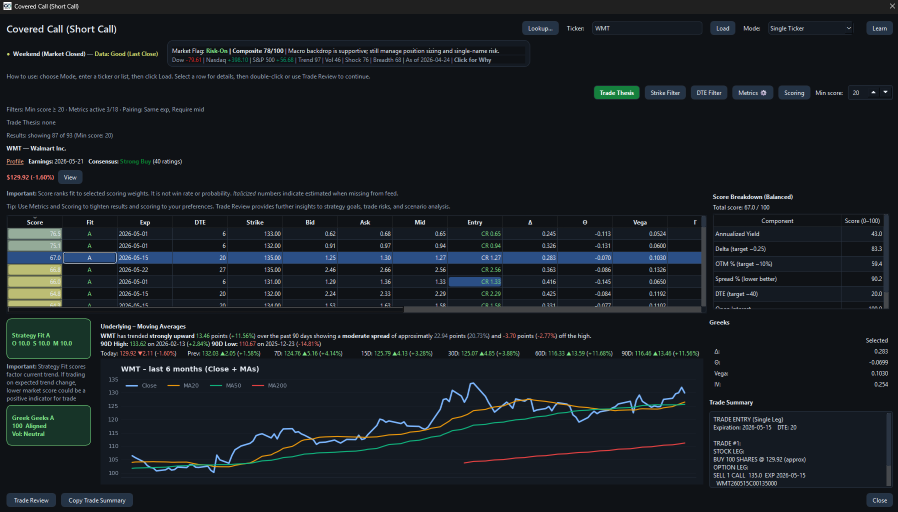Focus the Ticker input containing WMT
Screen dimensions: 898x512
pos(647,28)
